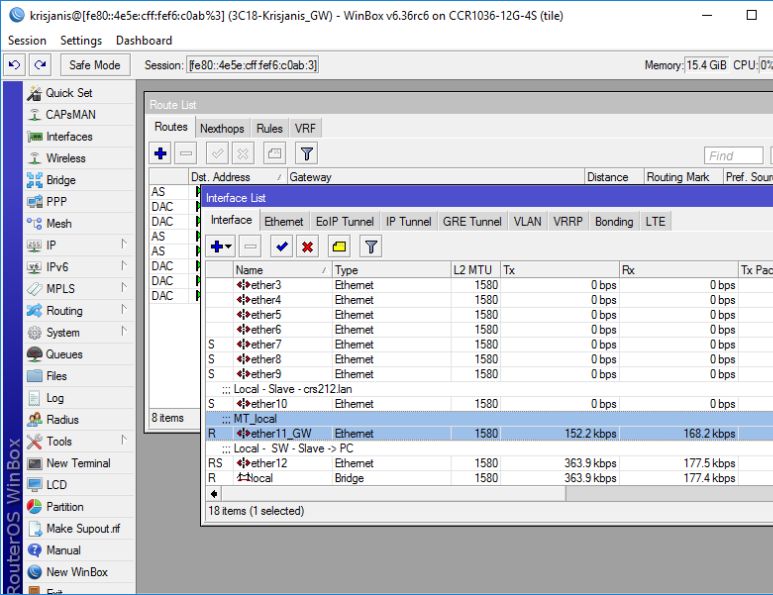Enable selected interface with blue checkmark
Screen dimensions: 773x595
pos(281,246)
